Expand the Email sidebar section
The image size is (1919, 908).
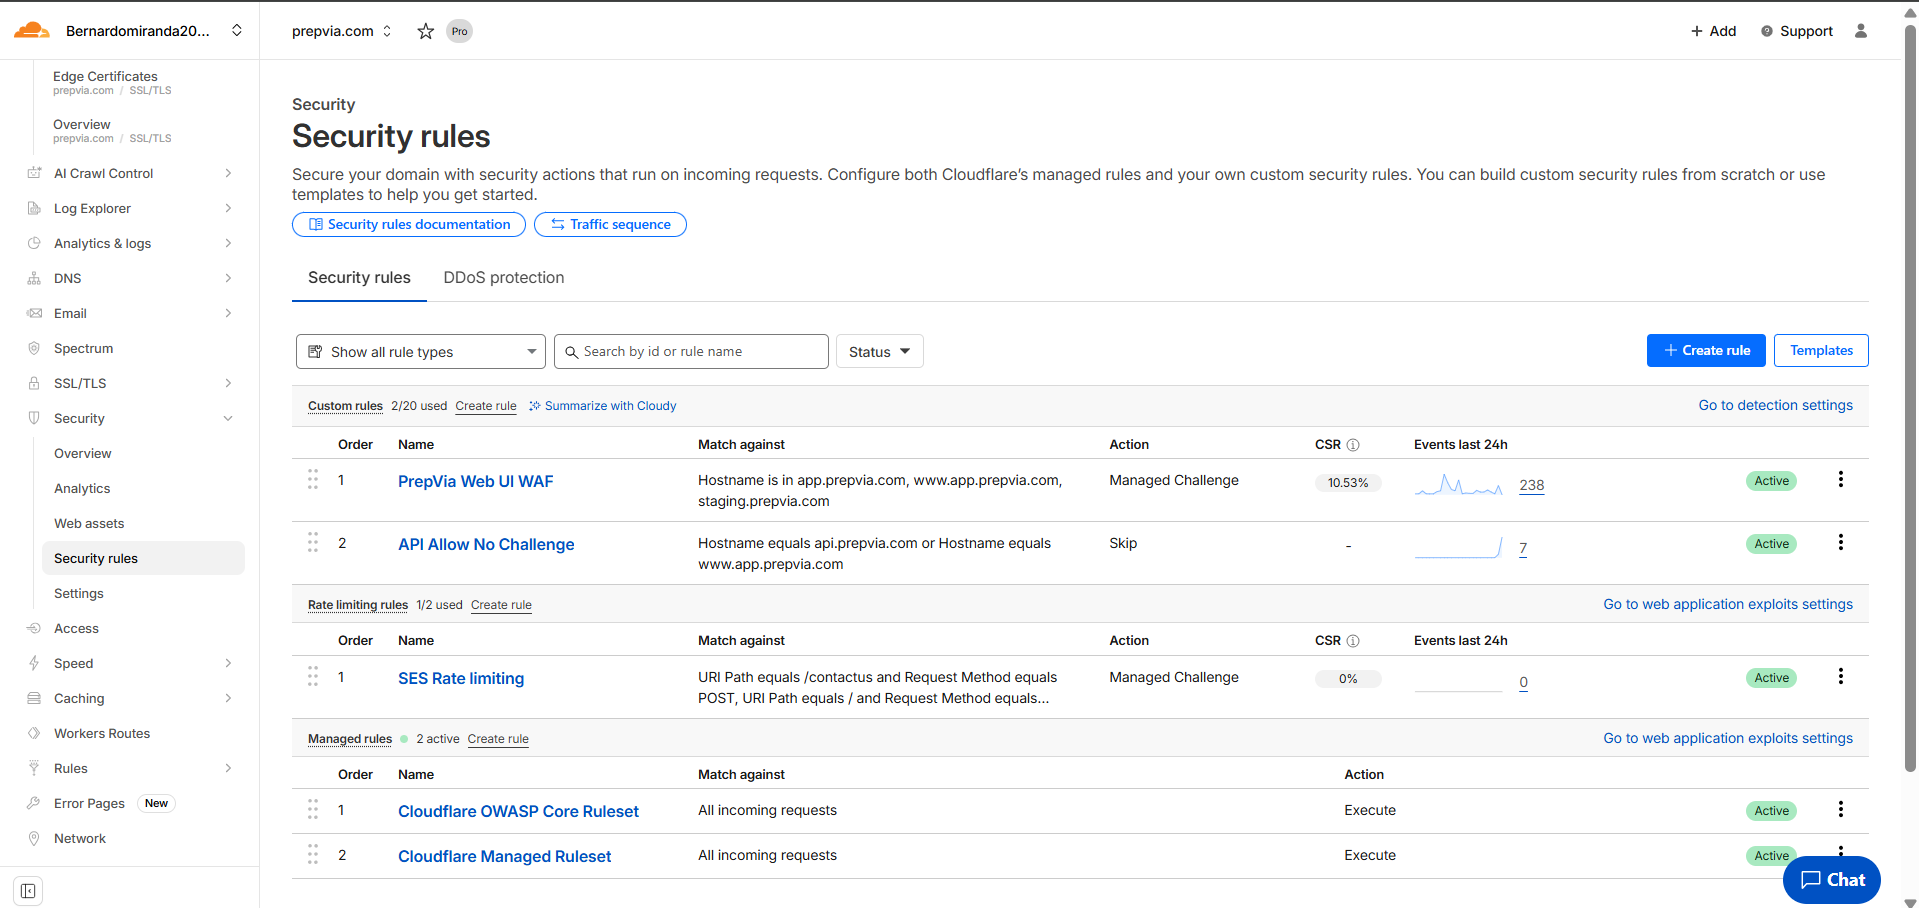[228, 313]
